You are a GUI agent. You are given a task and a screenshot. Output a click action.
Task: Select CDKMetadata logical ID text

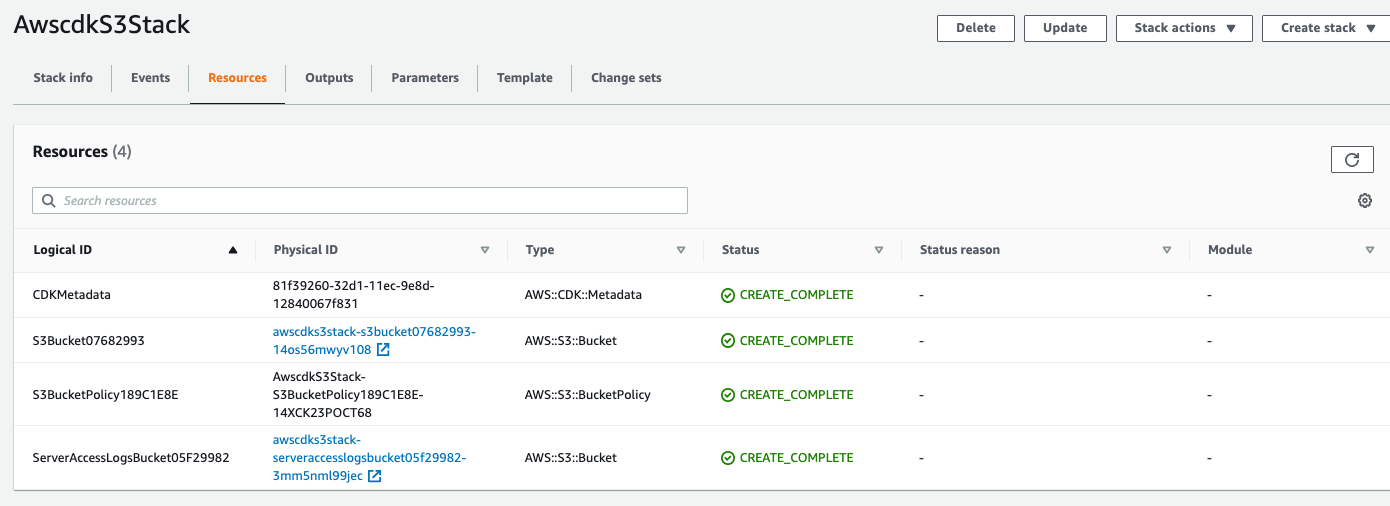point(71,295)
